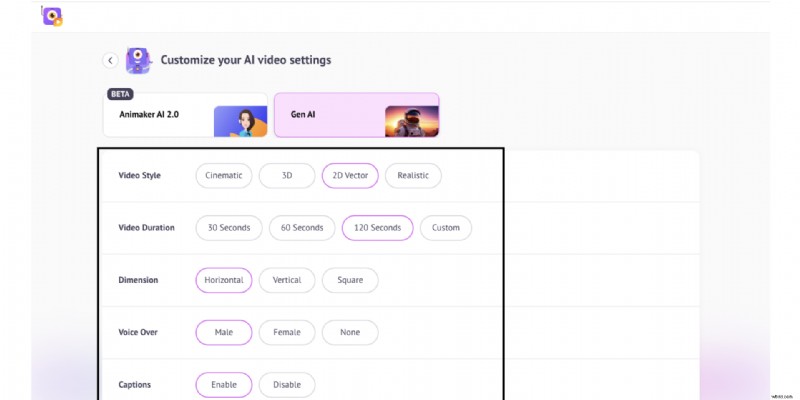Choose Custom video duration
Viewport: 800px width, 400px height.
[x=445, y=227]
